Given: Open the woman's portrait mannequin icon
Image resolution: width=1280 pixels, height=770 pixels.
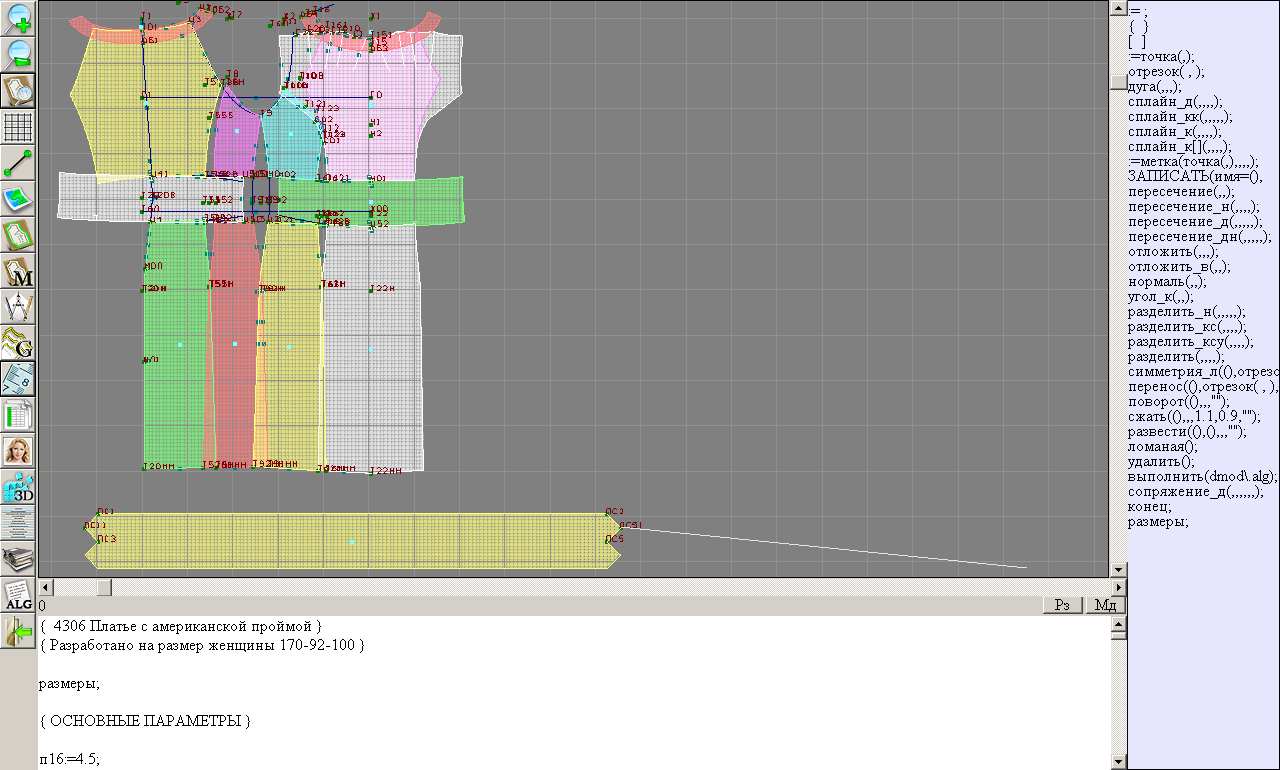Looking at the screenshot, I should (x=19, y=450).
